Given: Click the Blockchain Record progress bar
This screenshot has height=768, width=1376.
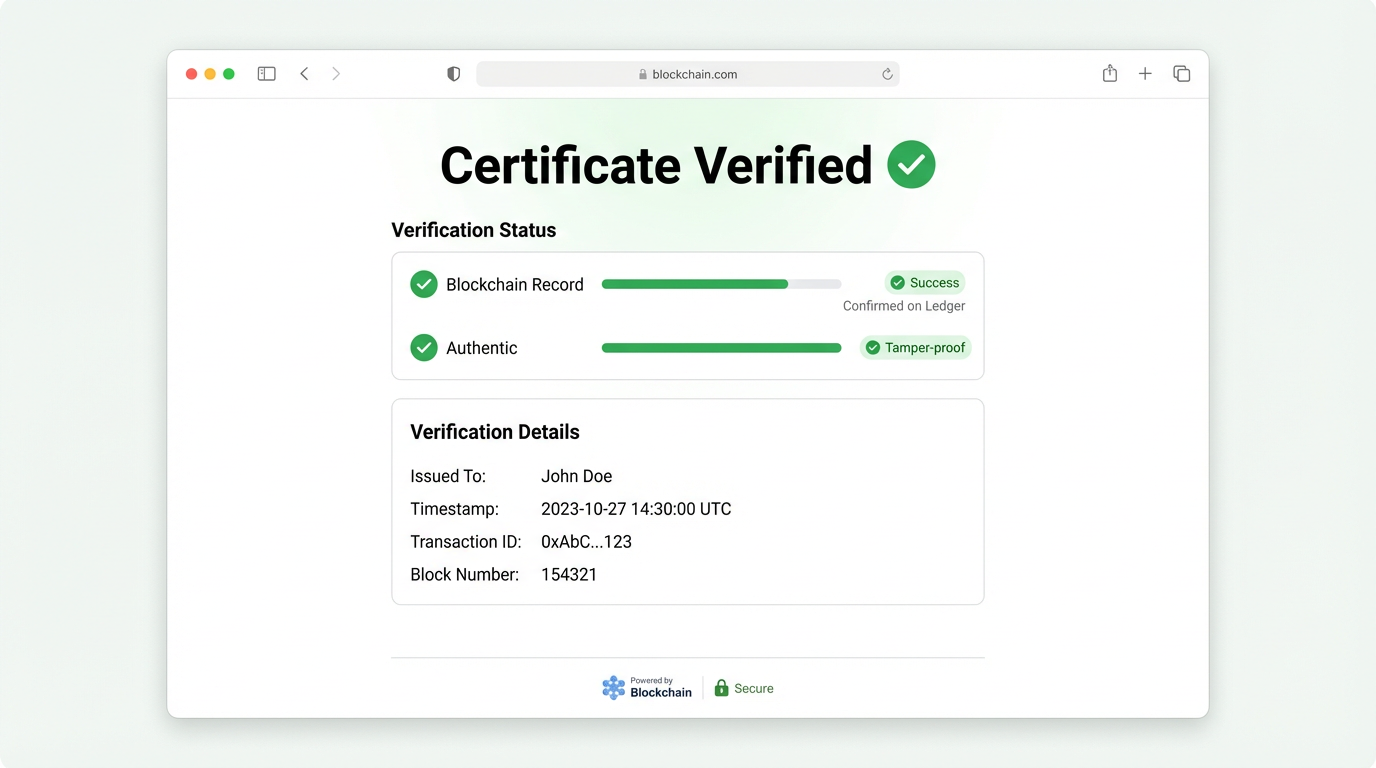Looking at the screenshot, I should coord(720,284).
